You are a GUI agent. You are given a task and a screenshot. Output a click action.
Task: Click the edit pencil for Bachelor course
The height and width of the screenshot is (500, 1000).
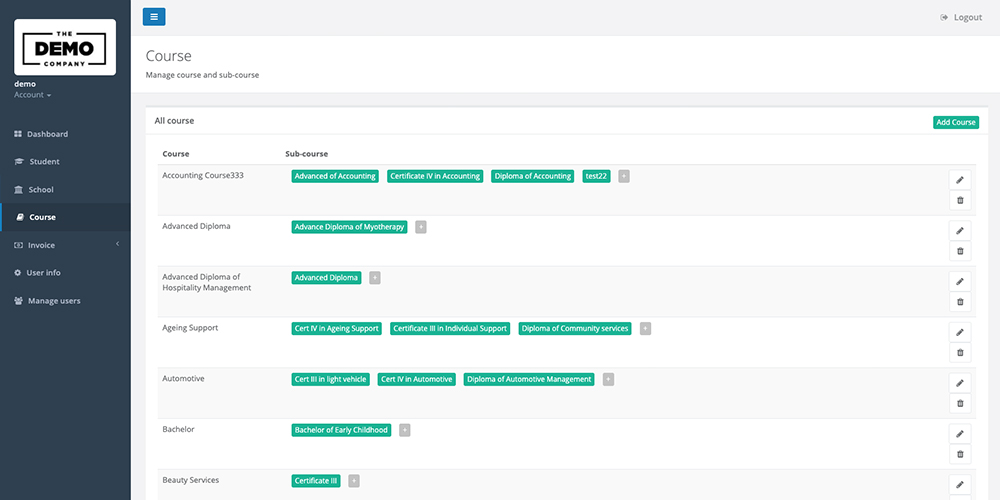(960, 434)
